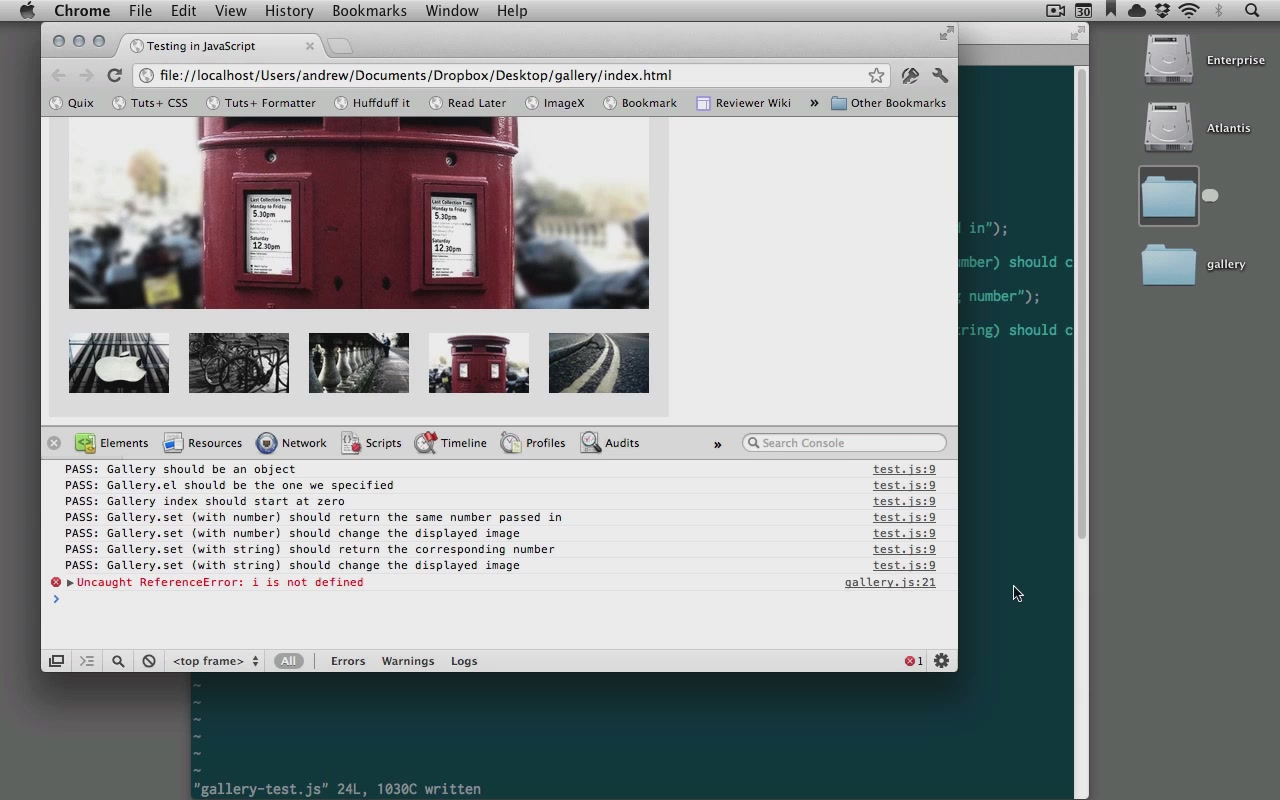
Task: Close the Testing in JavaScript tab
Action: coord(309,46)
